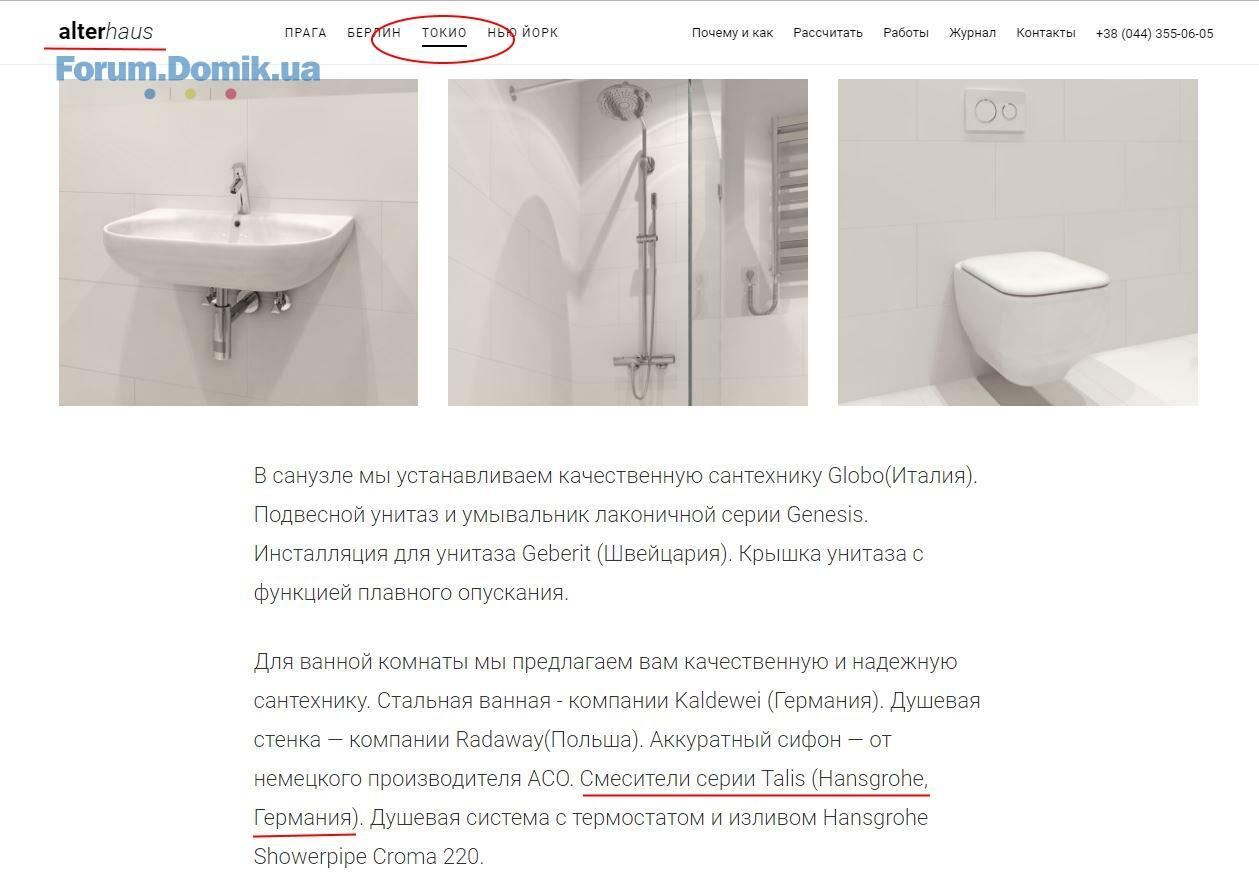Select the yellow dot under the logo
The image size is (1259, 893).
click(191, 94)
